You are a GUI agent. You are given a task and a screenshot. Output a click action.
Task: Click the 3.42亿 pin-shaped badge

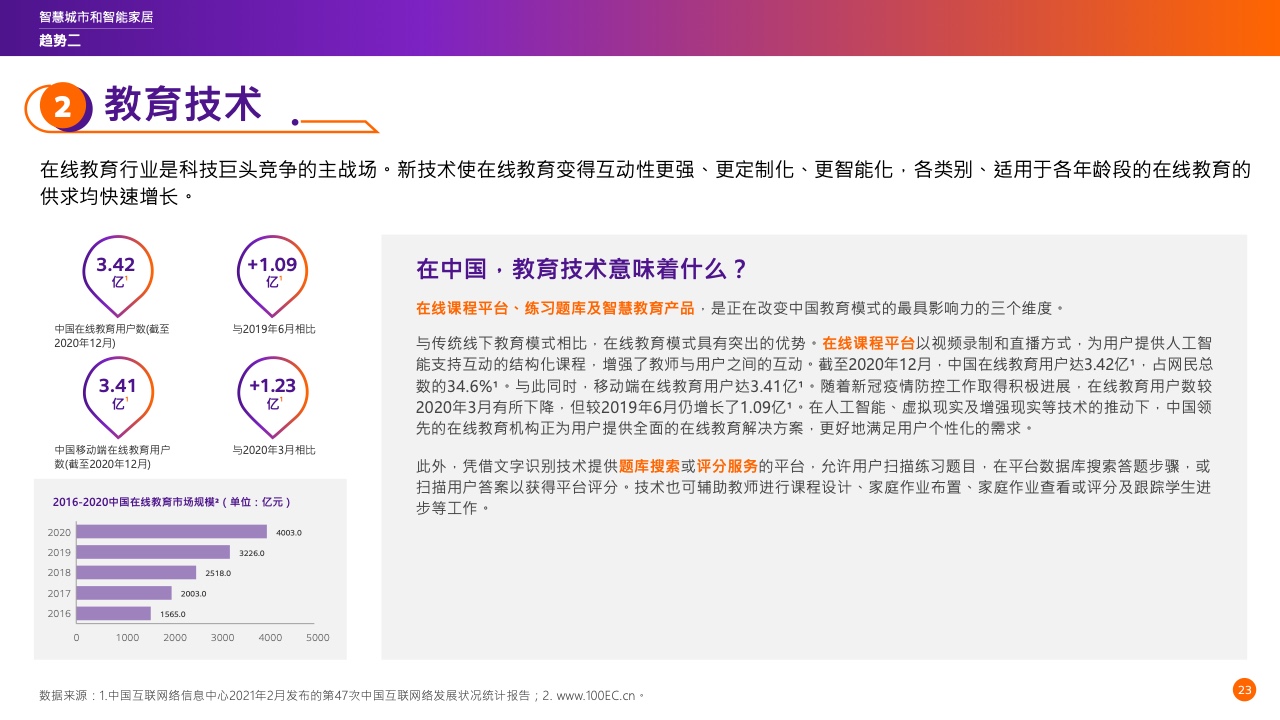(118, 272)
